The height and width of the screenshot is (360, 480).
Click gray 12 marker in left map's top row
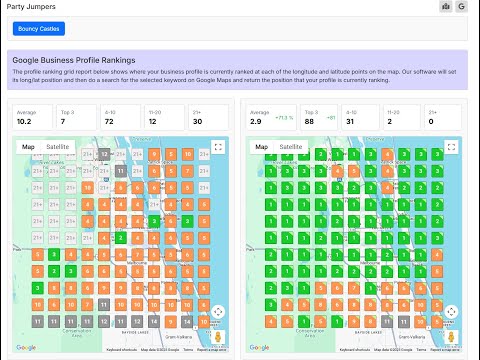[x=104, y=154]
